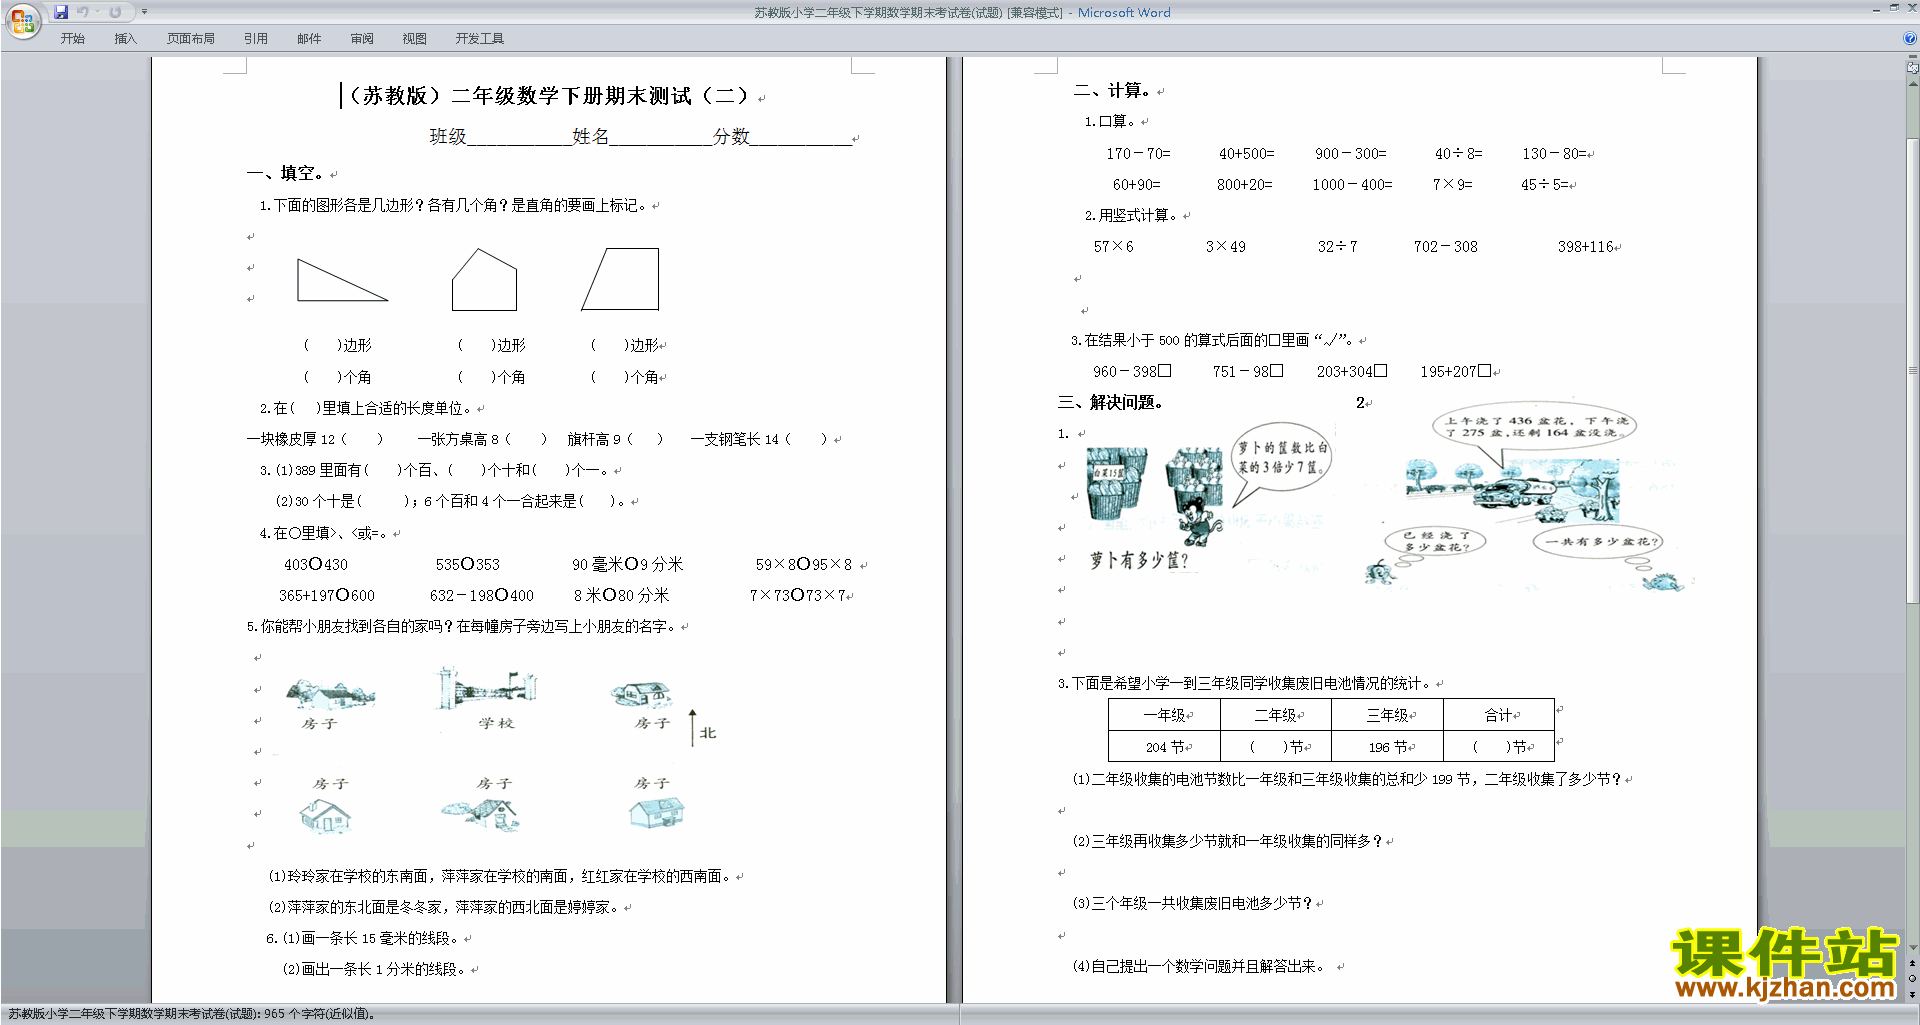This screenshot has width=1920, height=1025.
Task: Click the pentagon shape in question 1
Action: [x=484, y=279]
